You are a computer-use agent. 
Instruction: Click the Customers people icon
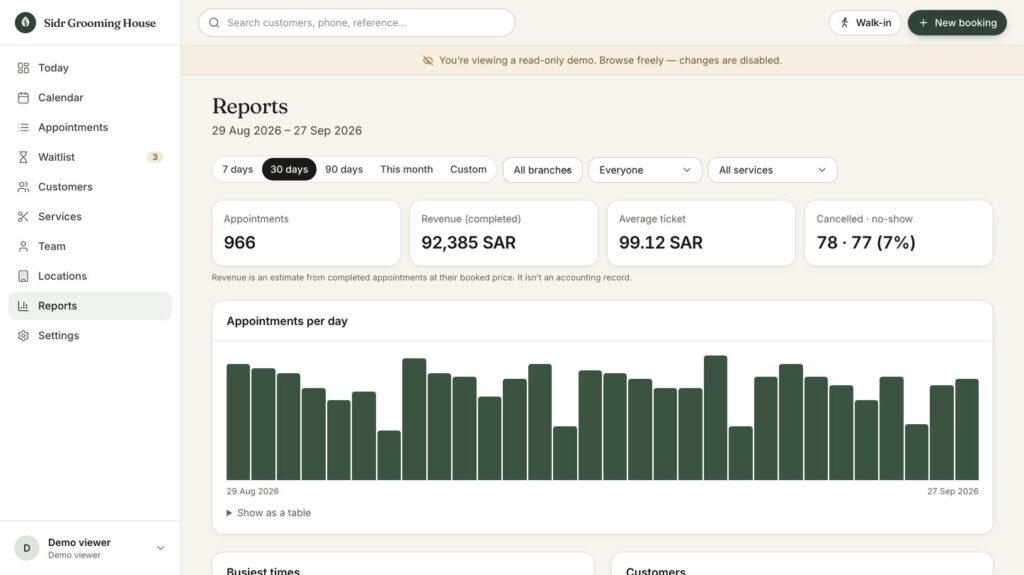(24, 187)
